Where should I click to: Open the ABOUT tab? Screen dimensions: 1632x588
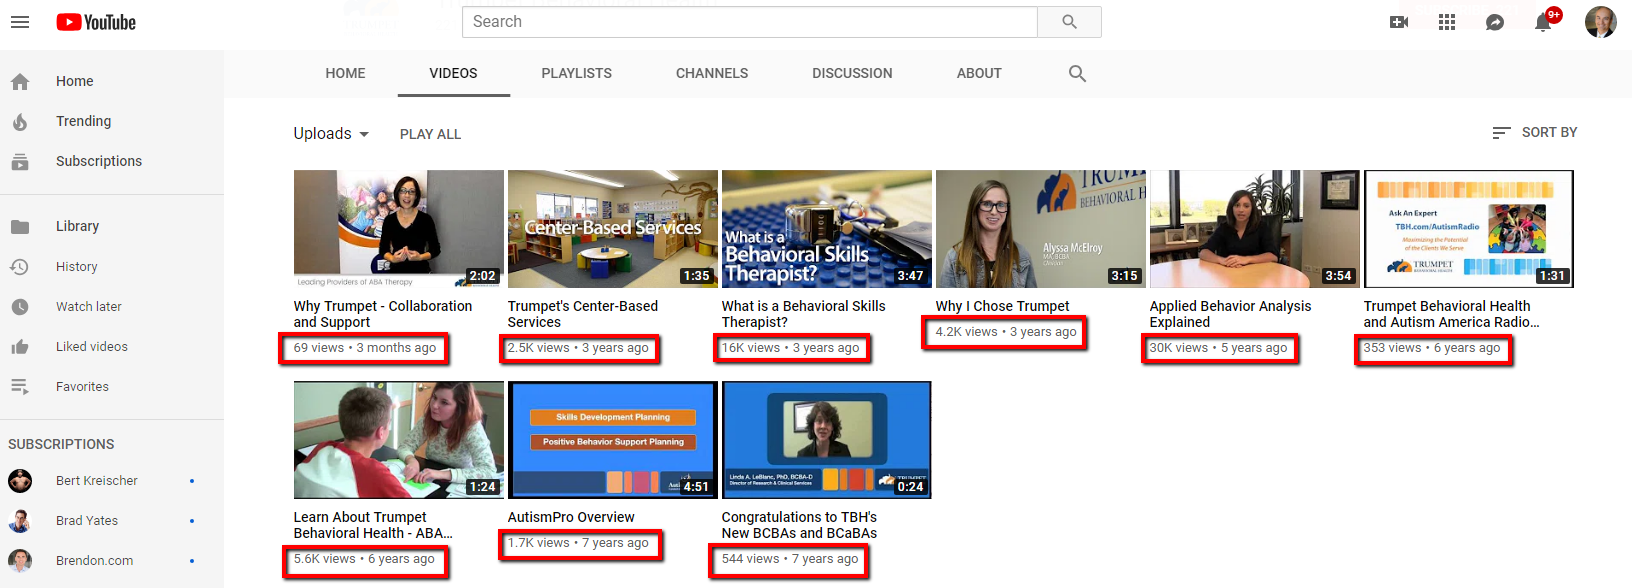(x=979, y=73)
